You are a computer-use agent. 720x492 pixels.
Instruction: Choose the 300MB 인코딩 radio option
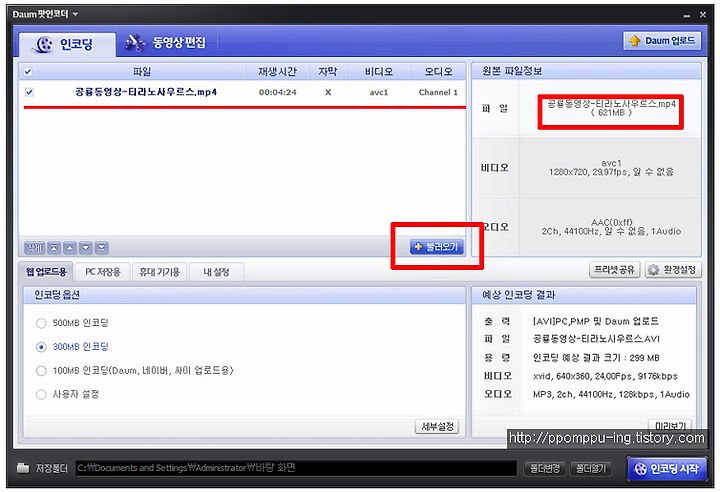click(41, 347)
